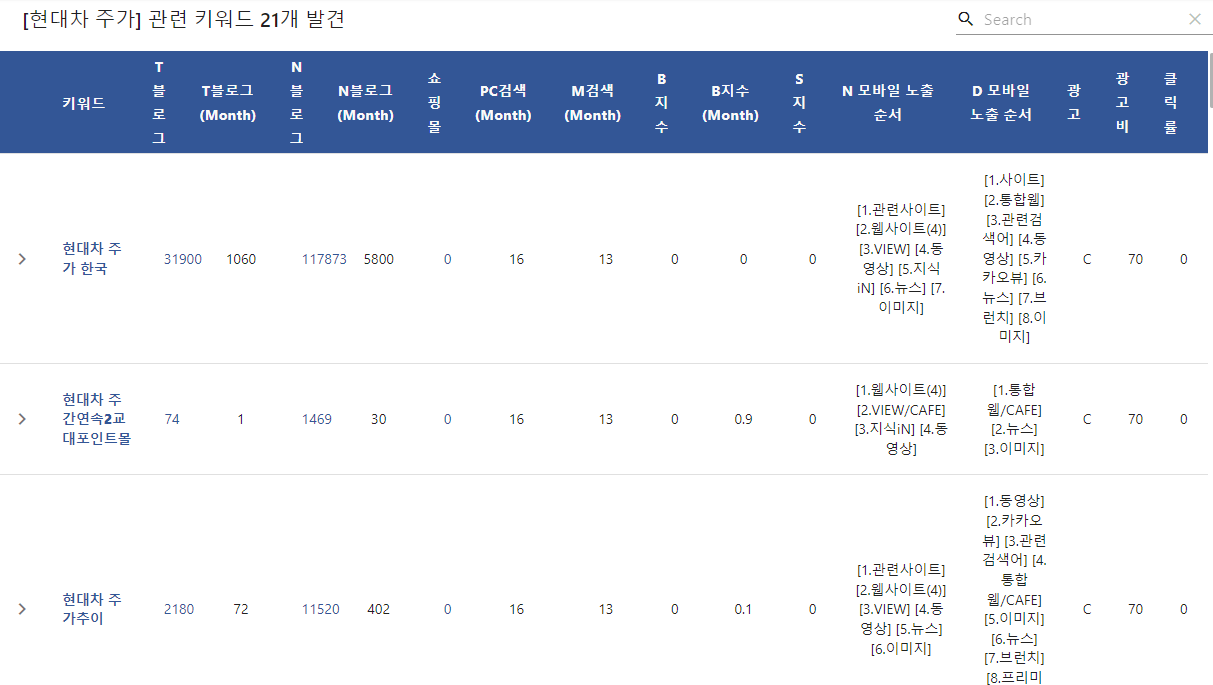This screenshot has height=685, width=1213.
Task: Open T블로그 count 74 link
Action: coord(172,419)
